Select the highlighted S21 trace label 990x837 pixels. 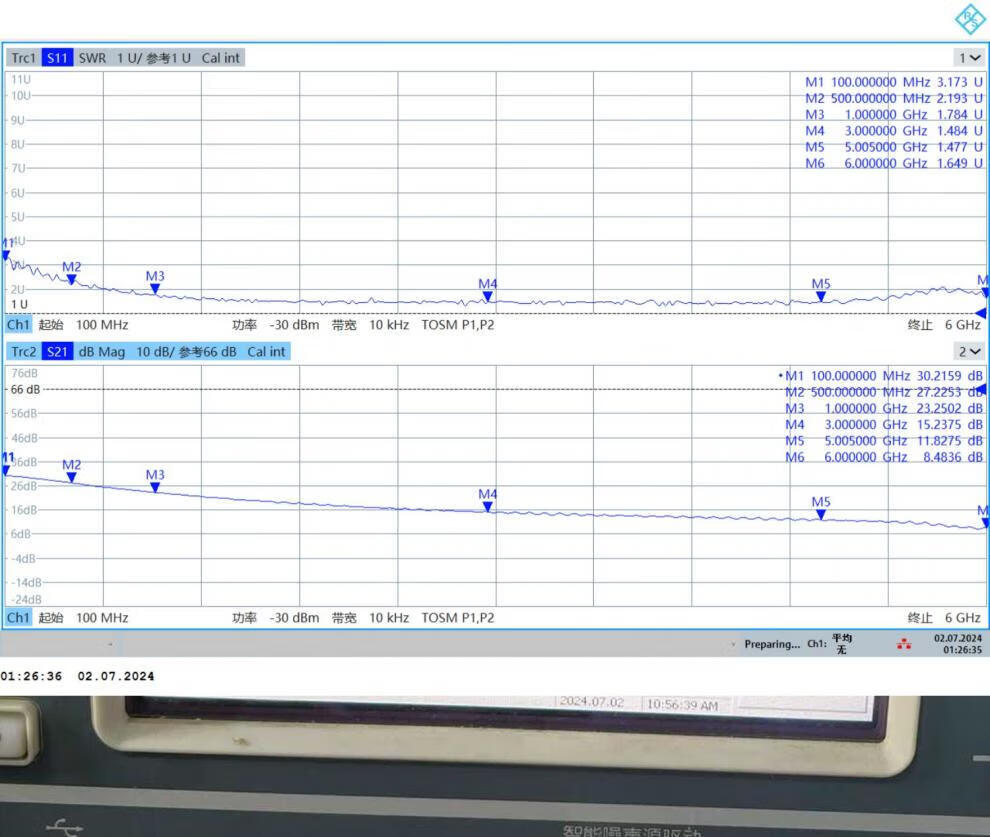58,351
